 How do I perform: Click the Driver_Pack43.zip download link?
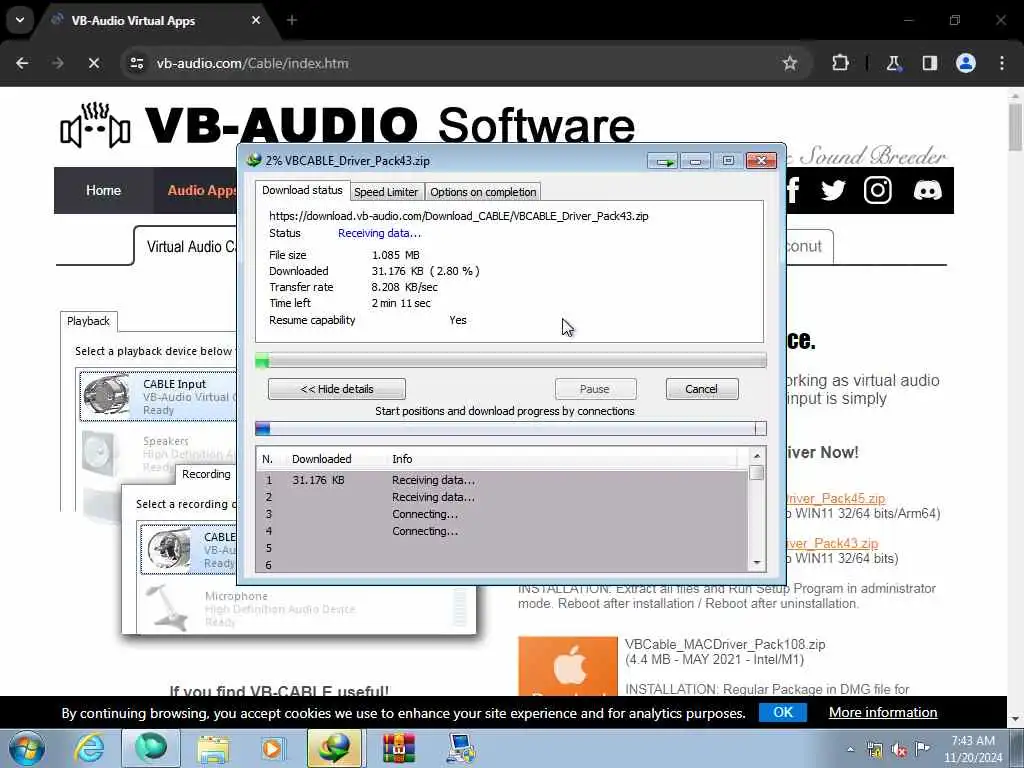tap(832, 543)
